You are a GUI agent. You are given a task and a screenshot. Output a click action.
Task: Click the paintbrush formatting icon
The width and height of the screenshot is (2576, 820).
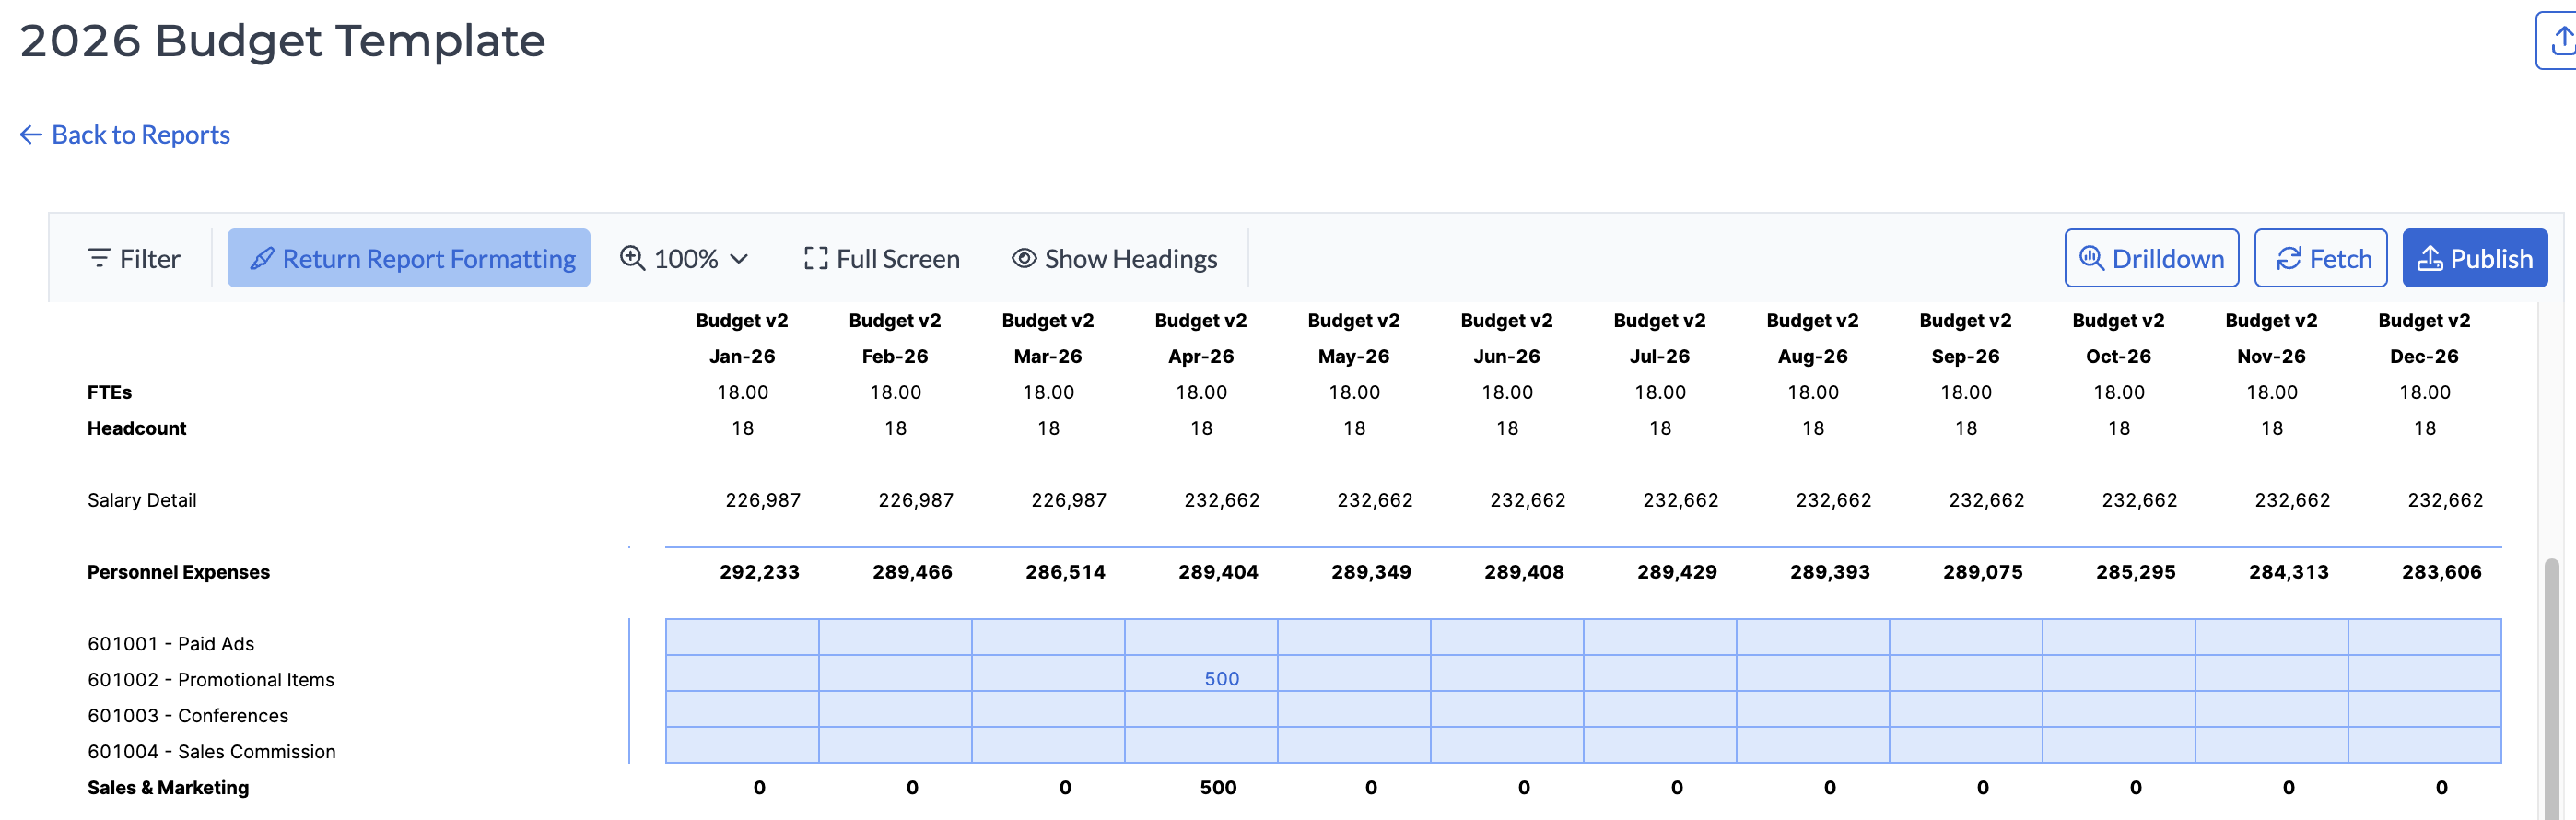(262, 259)
